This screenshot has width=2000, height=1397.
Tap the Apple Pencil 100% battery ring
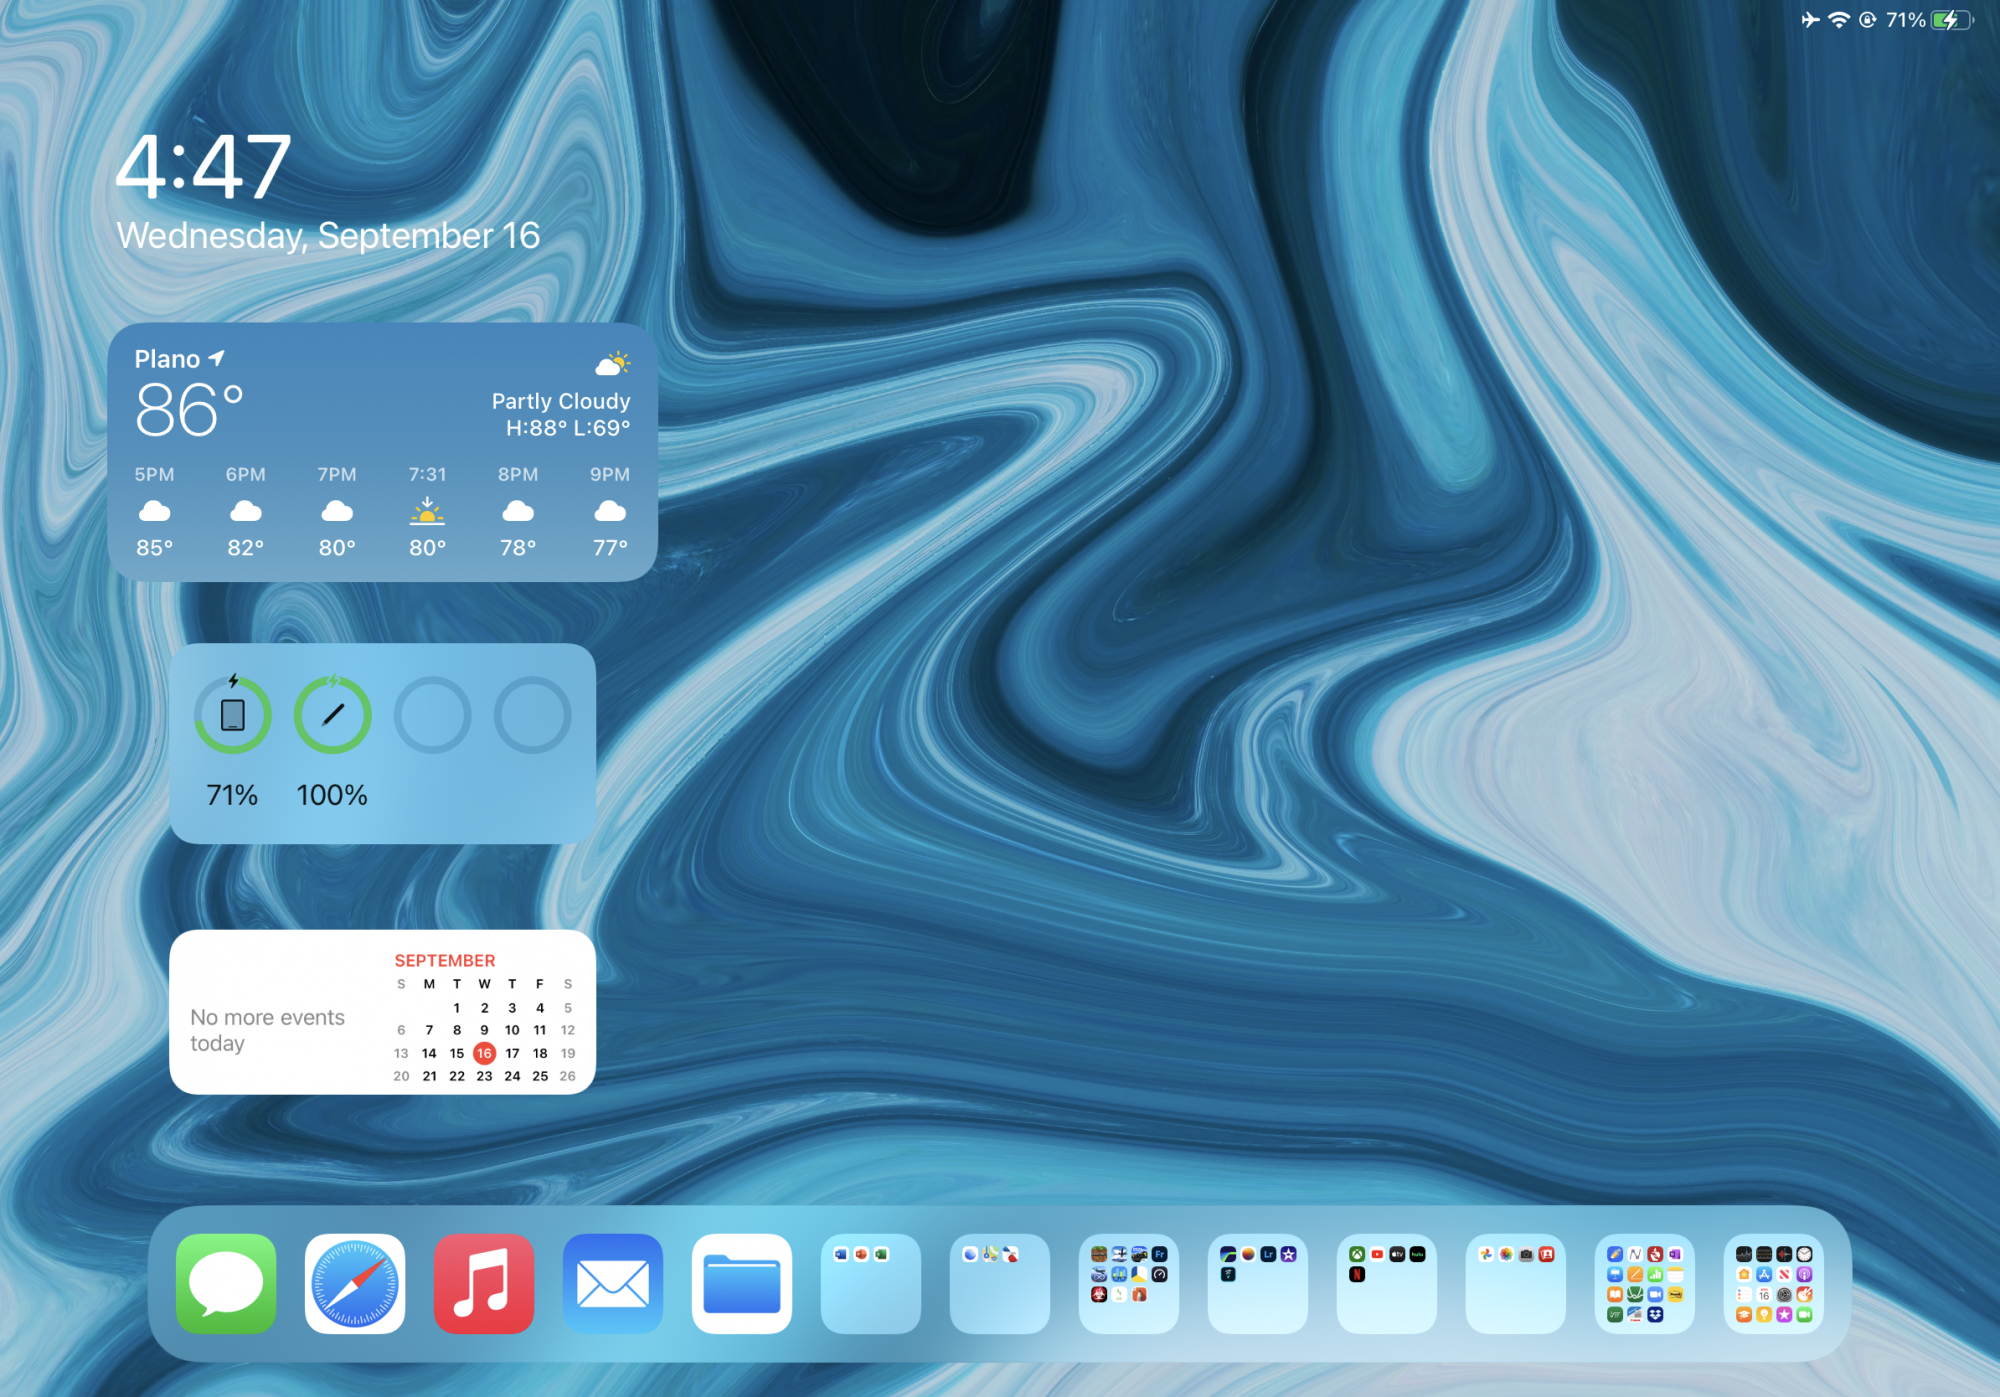click(x=332, y=715)
